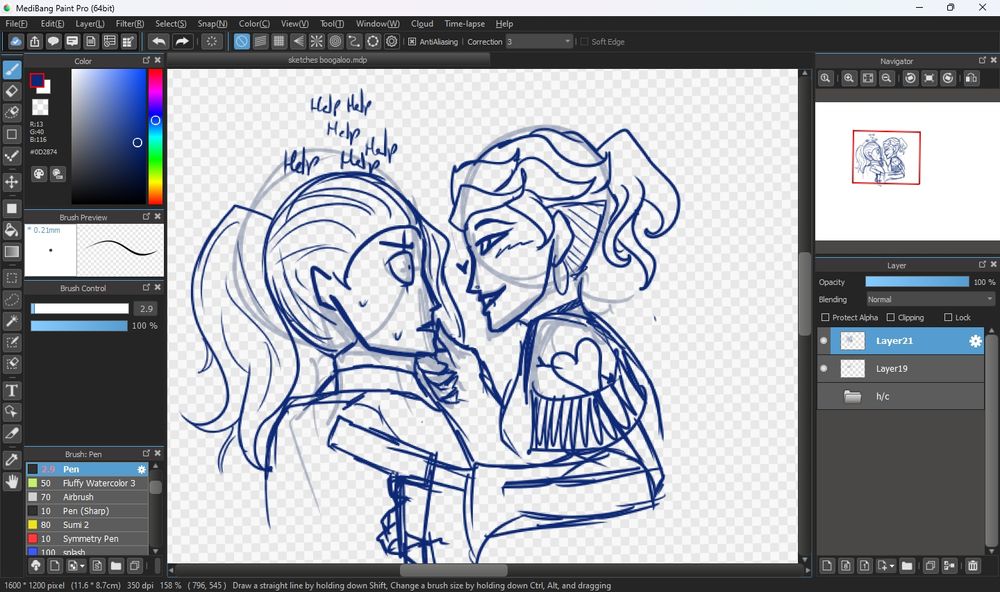Click the Layer21 settings gear
Viewport: 1000px width, 592px height.
pos(973,341)
